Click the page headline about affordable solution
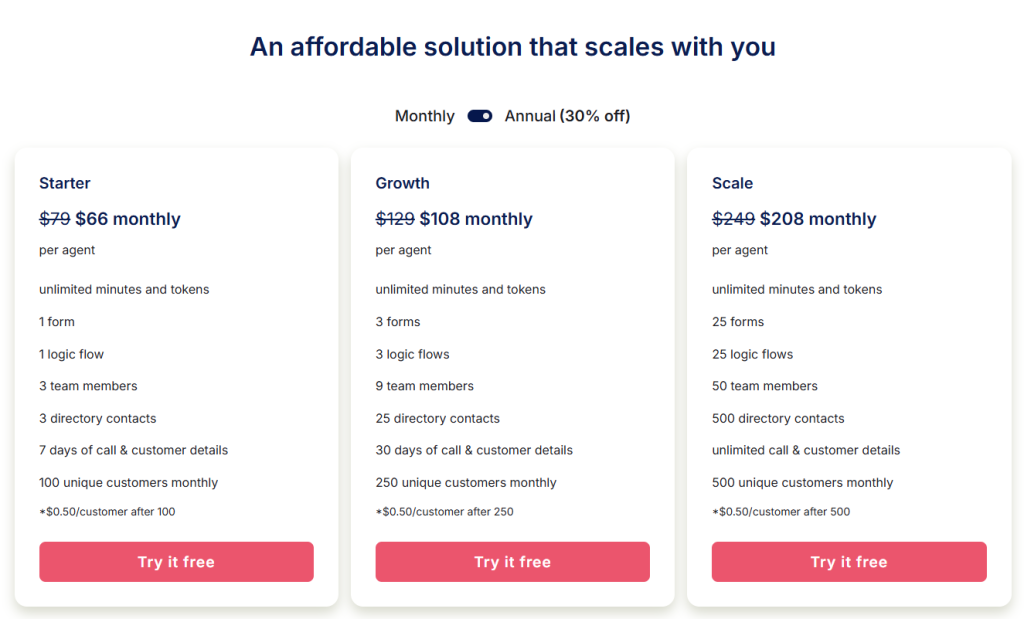The image size is (1024, 619). tap(512, 47)
